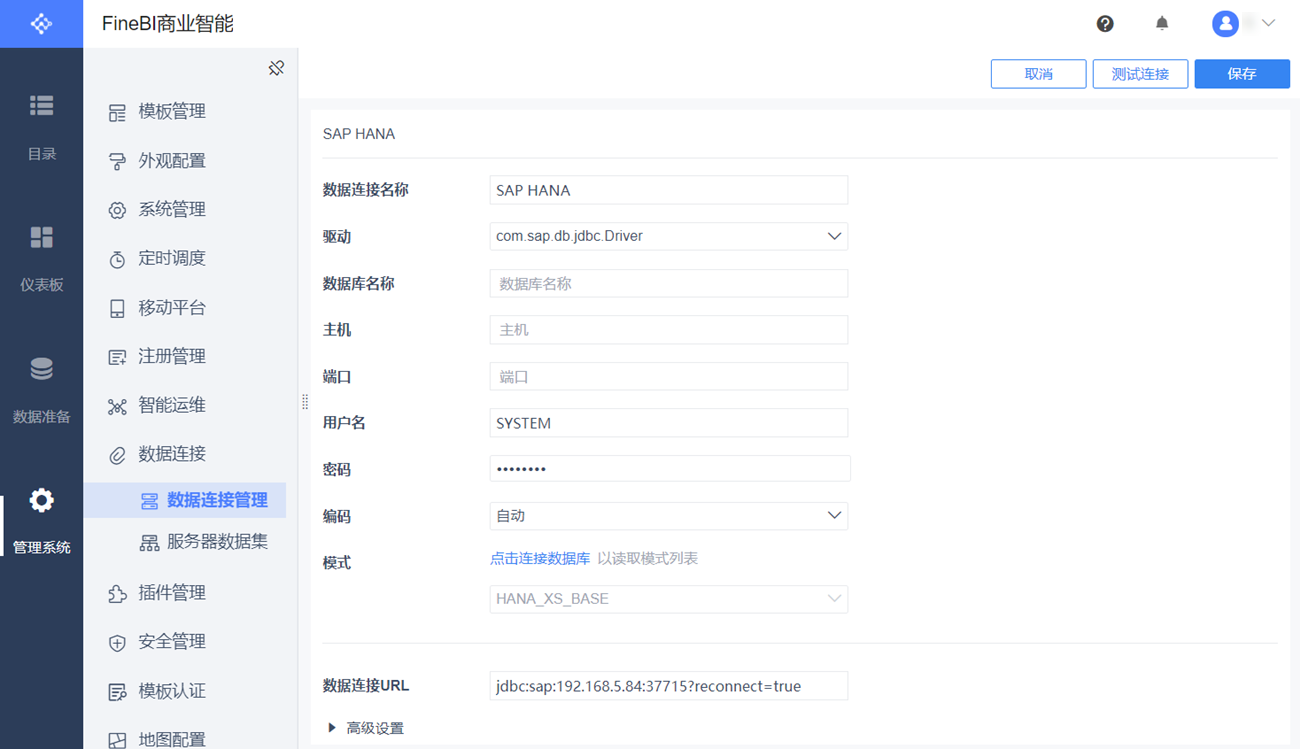Select 数据连接管理 submenu item

(185, 500)
